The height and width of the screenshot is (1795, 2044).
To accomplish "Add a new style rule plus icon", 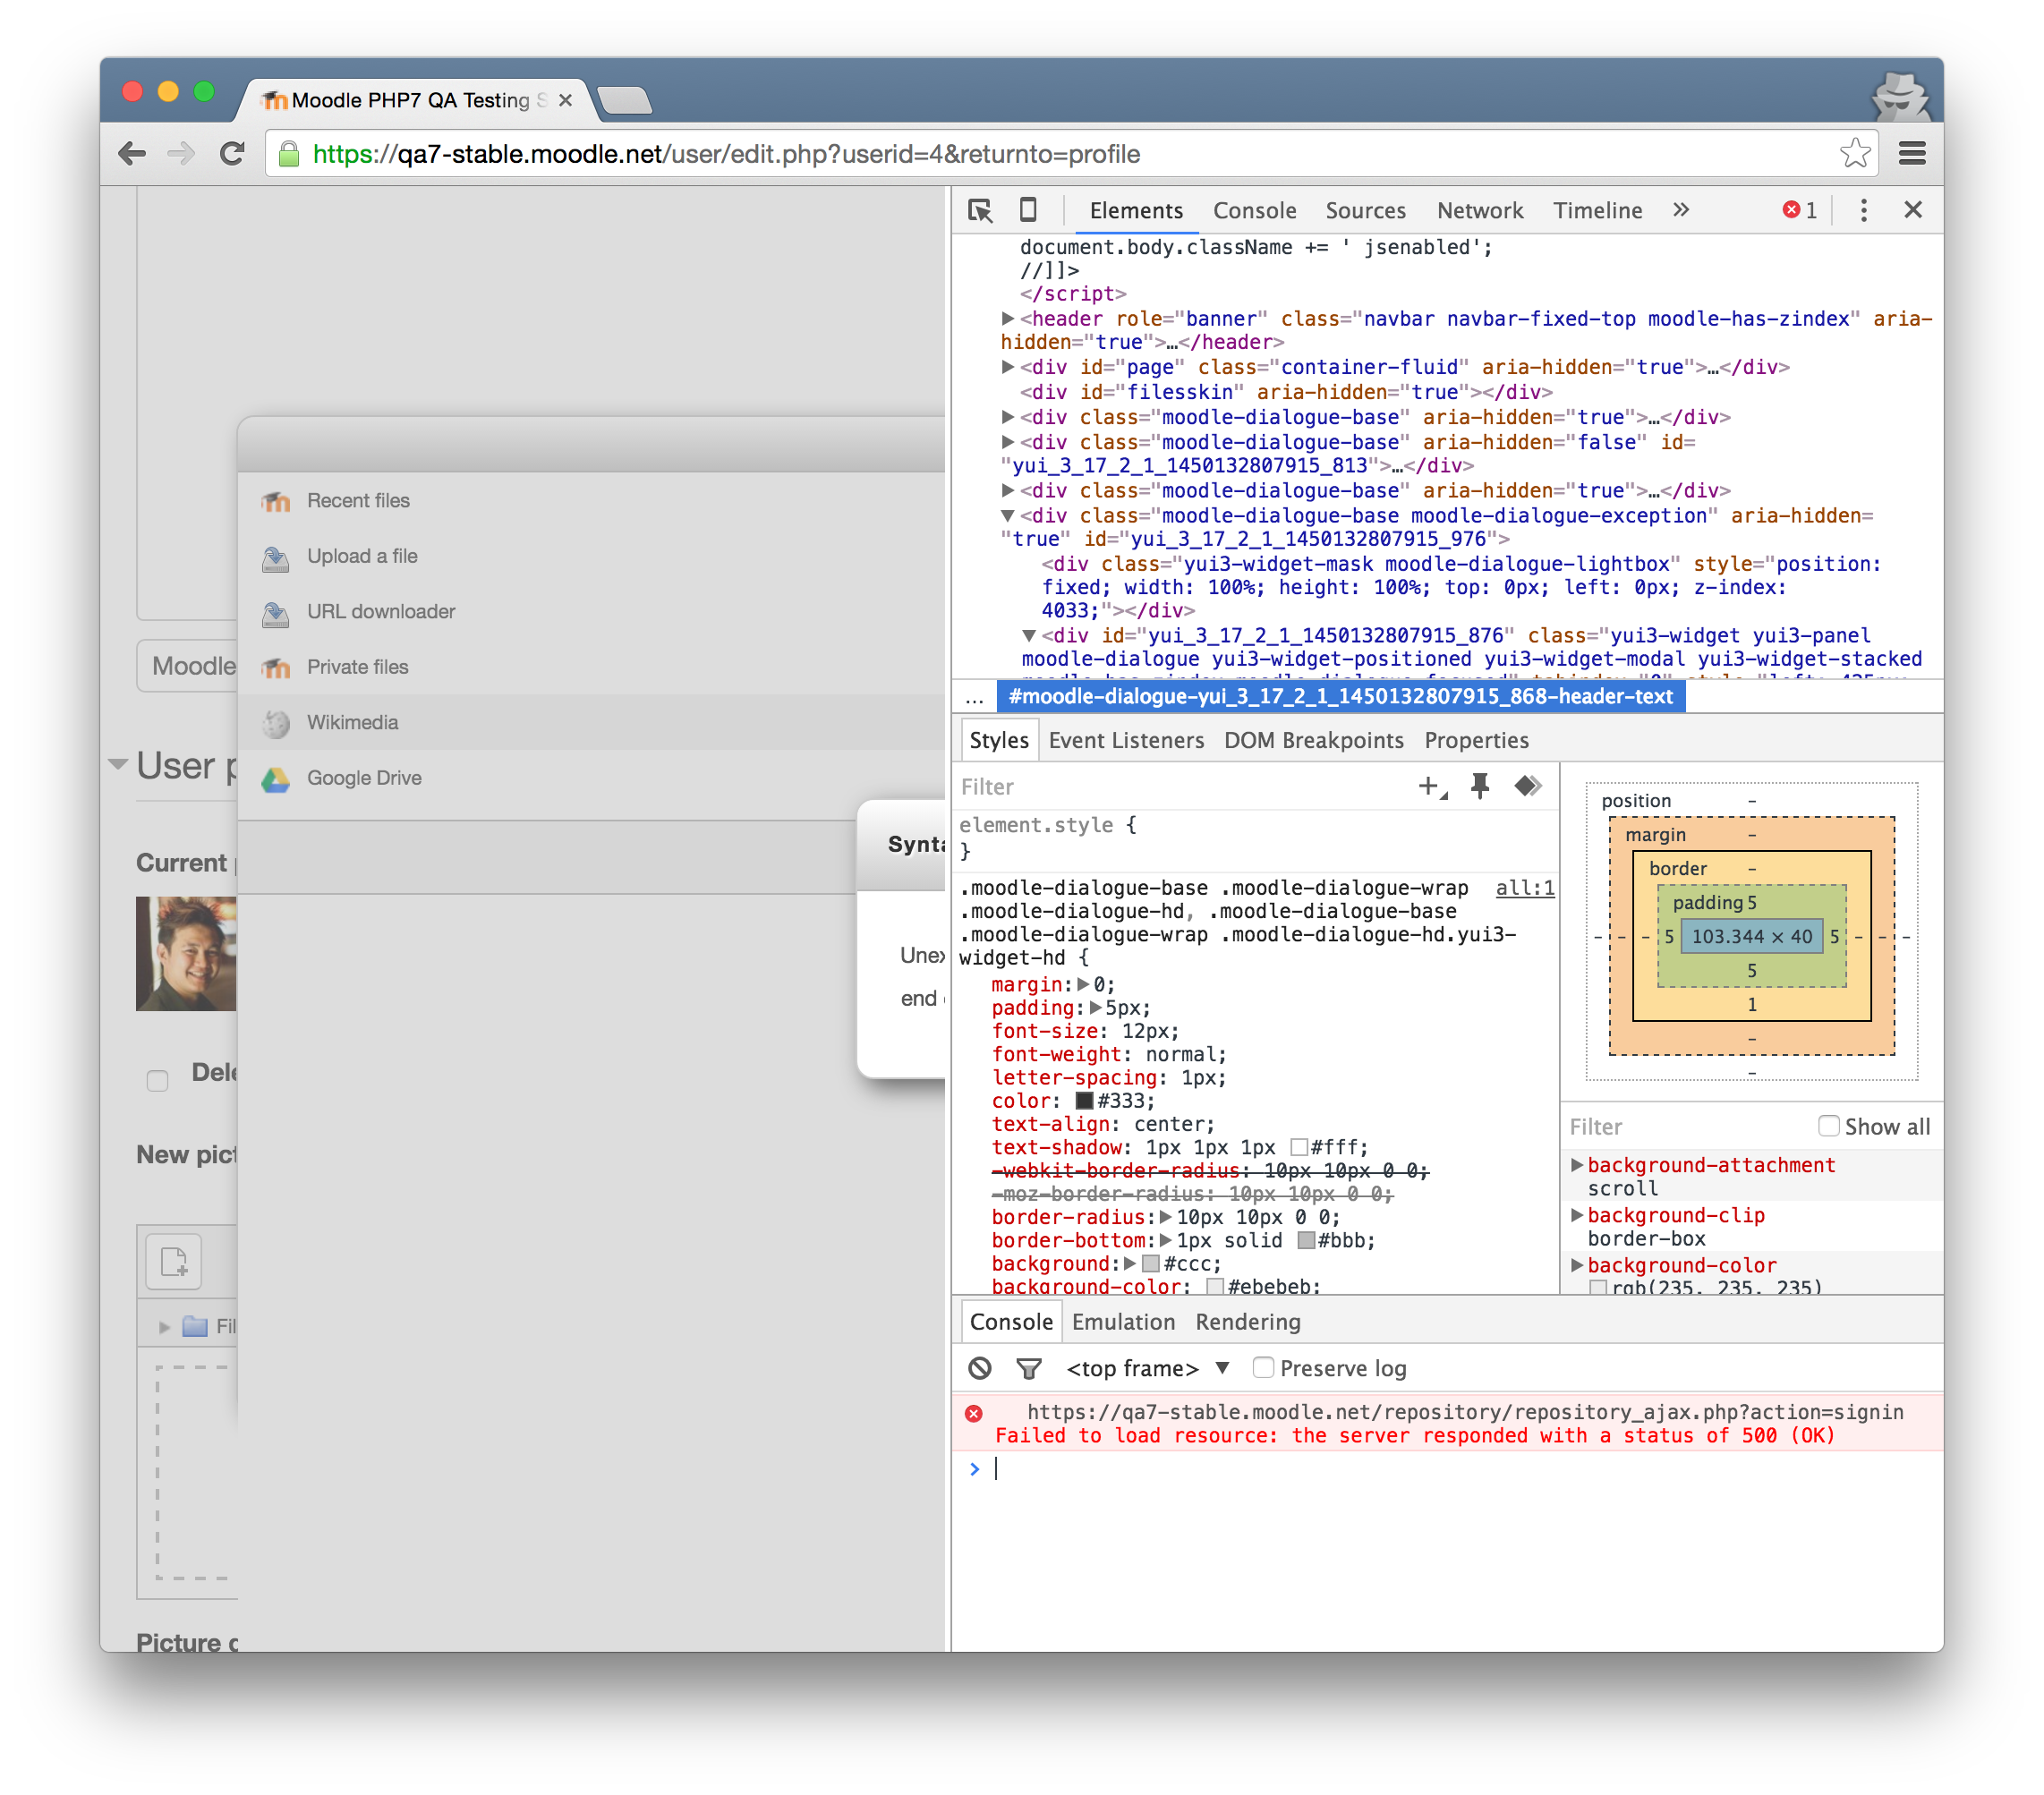I will 1431,787.
